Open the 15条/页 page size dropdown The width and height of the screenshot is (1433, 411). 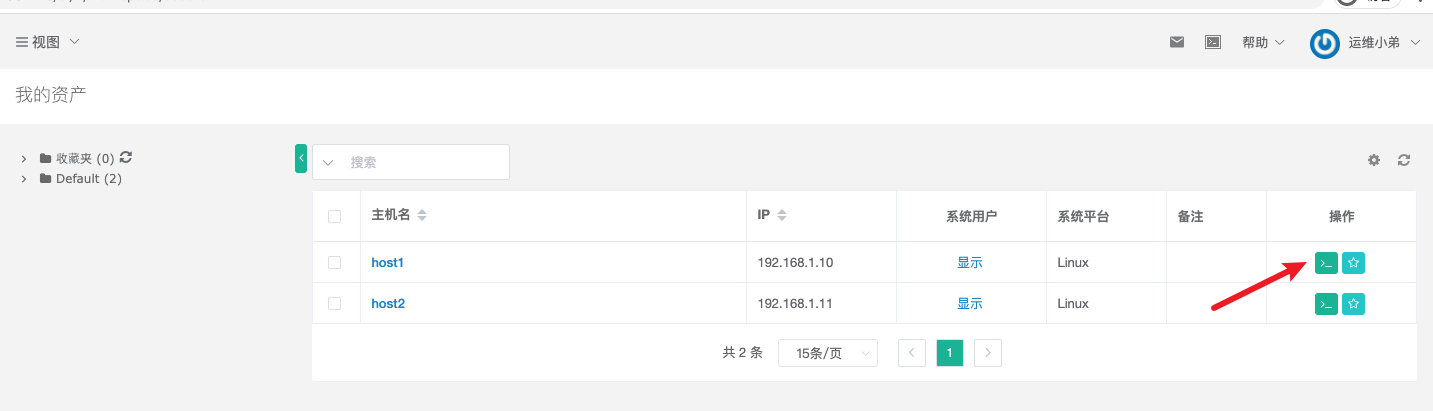pyautogui.click(x=827, y=353)
